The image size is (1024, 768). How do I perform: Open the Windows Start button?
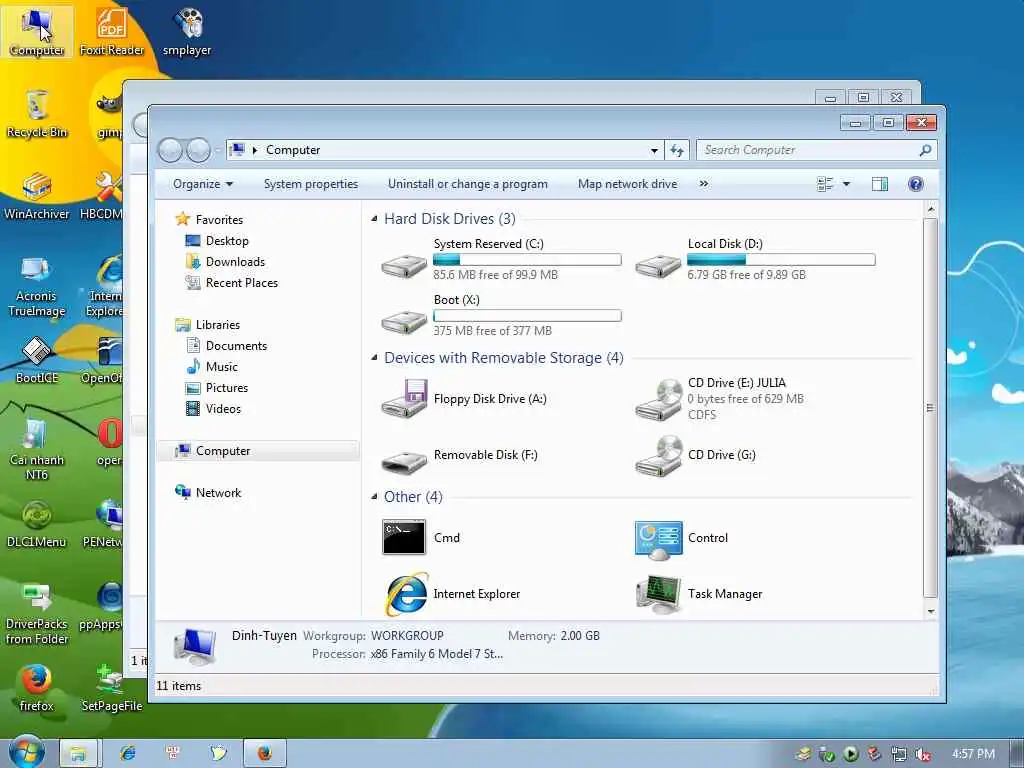(27, 752)
